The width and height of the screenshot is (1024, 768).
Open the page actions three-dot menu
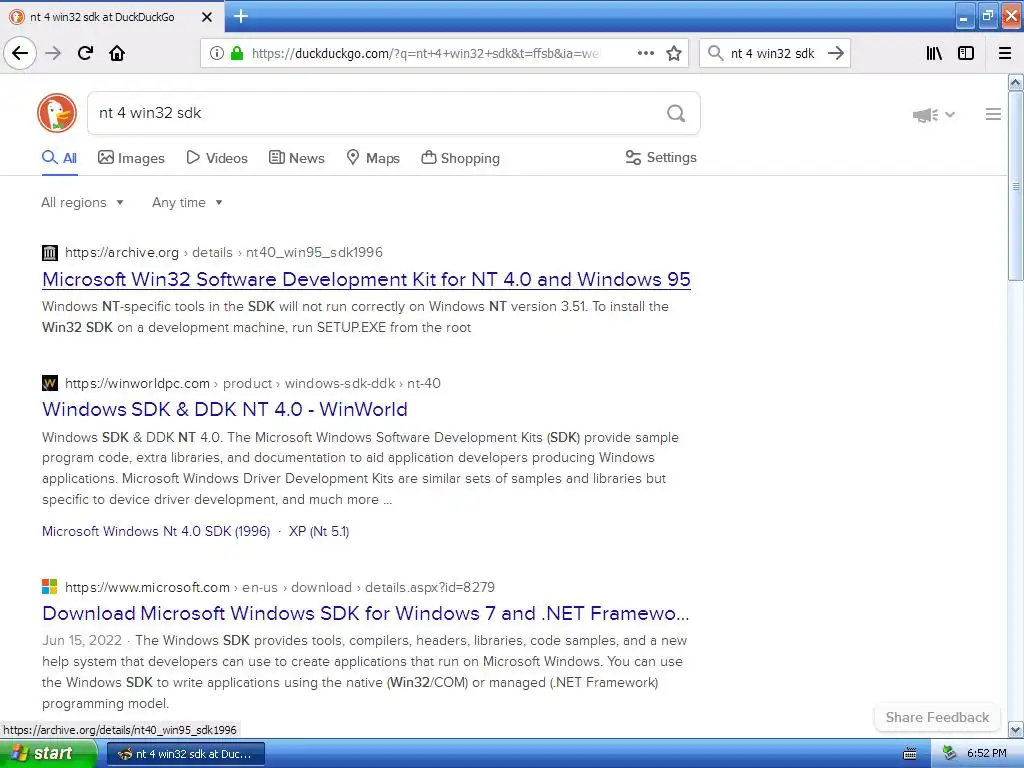645,53
